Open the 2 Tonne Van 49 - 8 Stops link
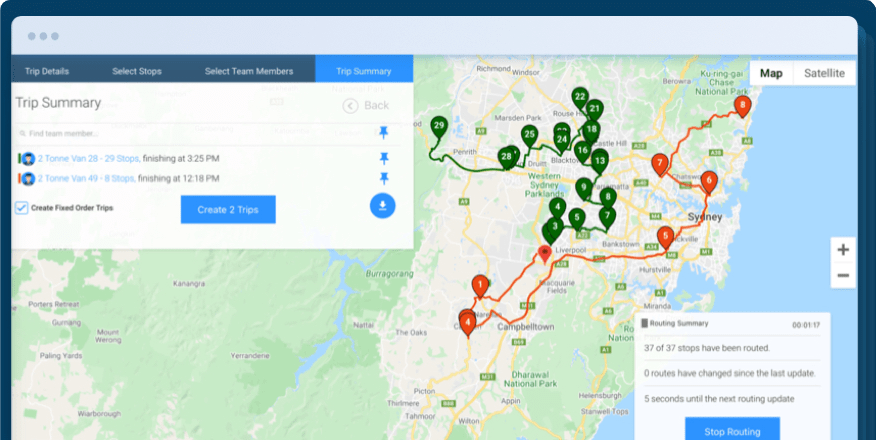Image resolution: width=876 pixels, height=440 pixels. (85, 179)
